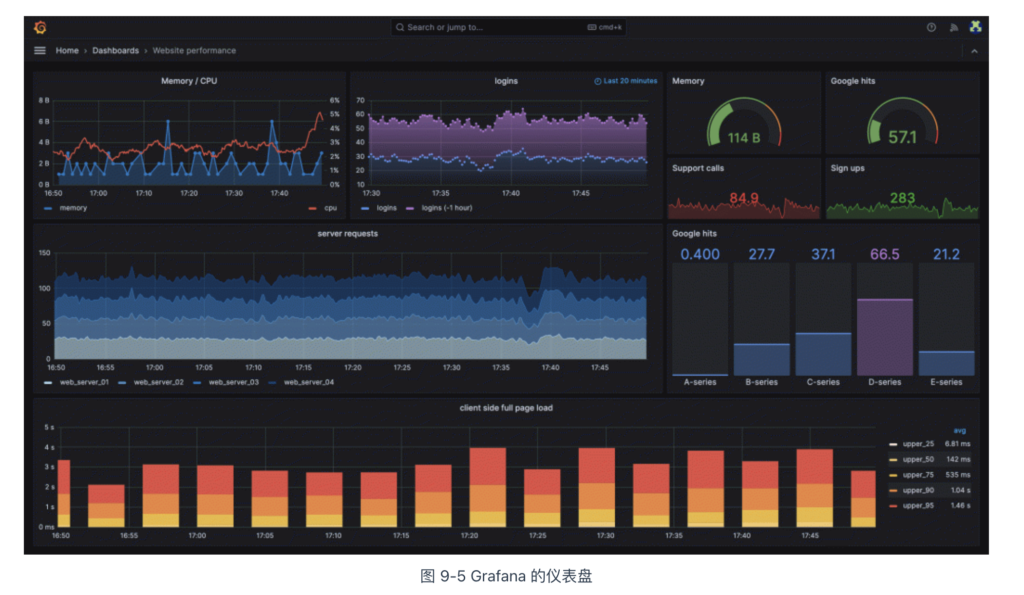
Task: Click the 66.5 D-series value
Action: (885, 254)
